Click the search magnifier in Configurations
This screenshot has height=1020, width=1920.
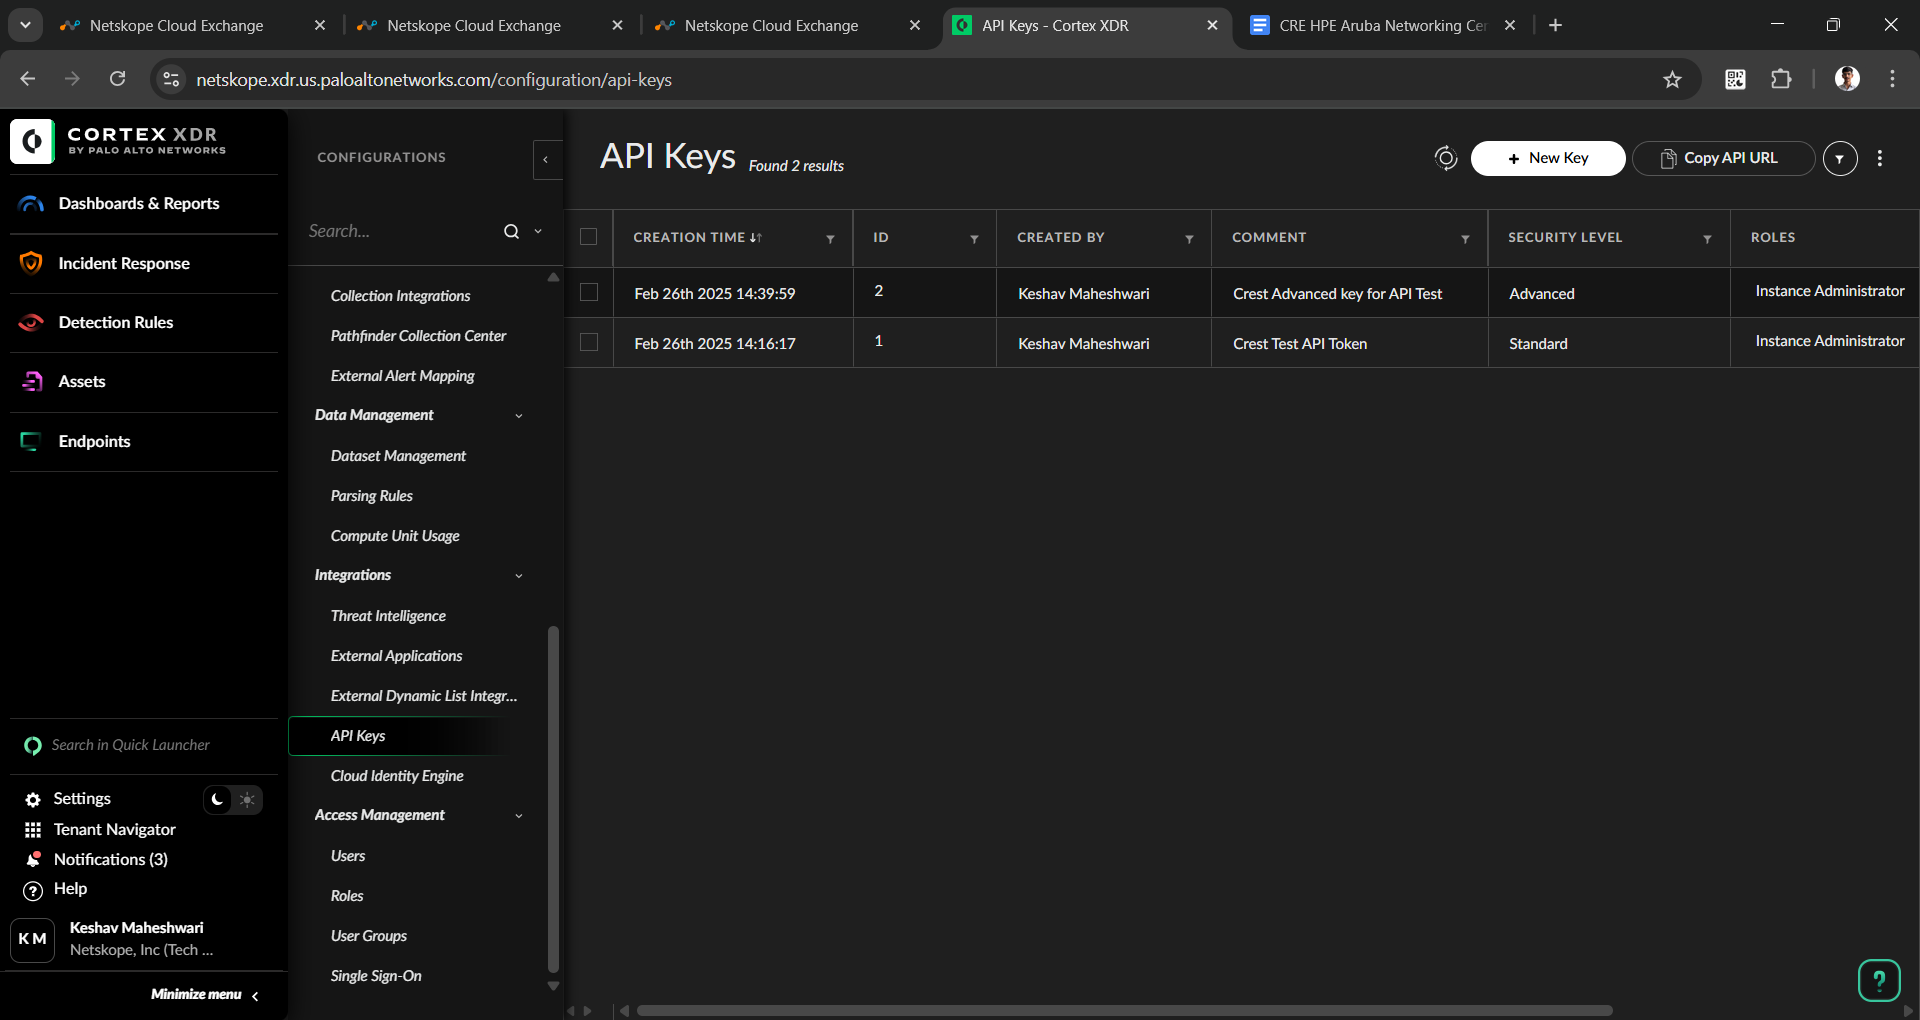click(x=511, y=231)
